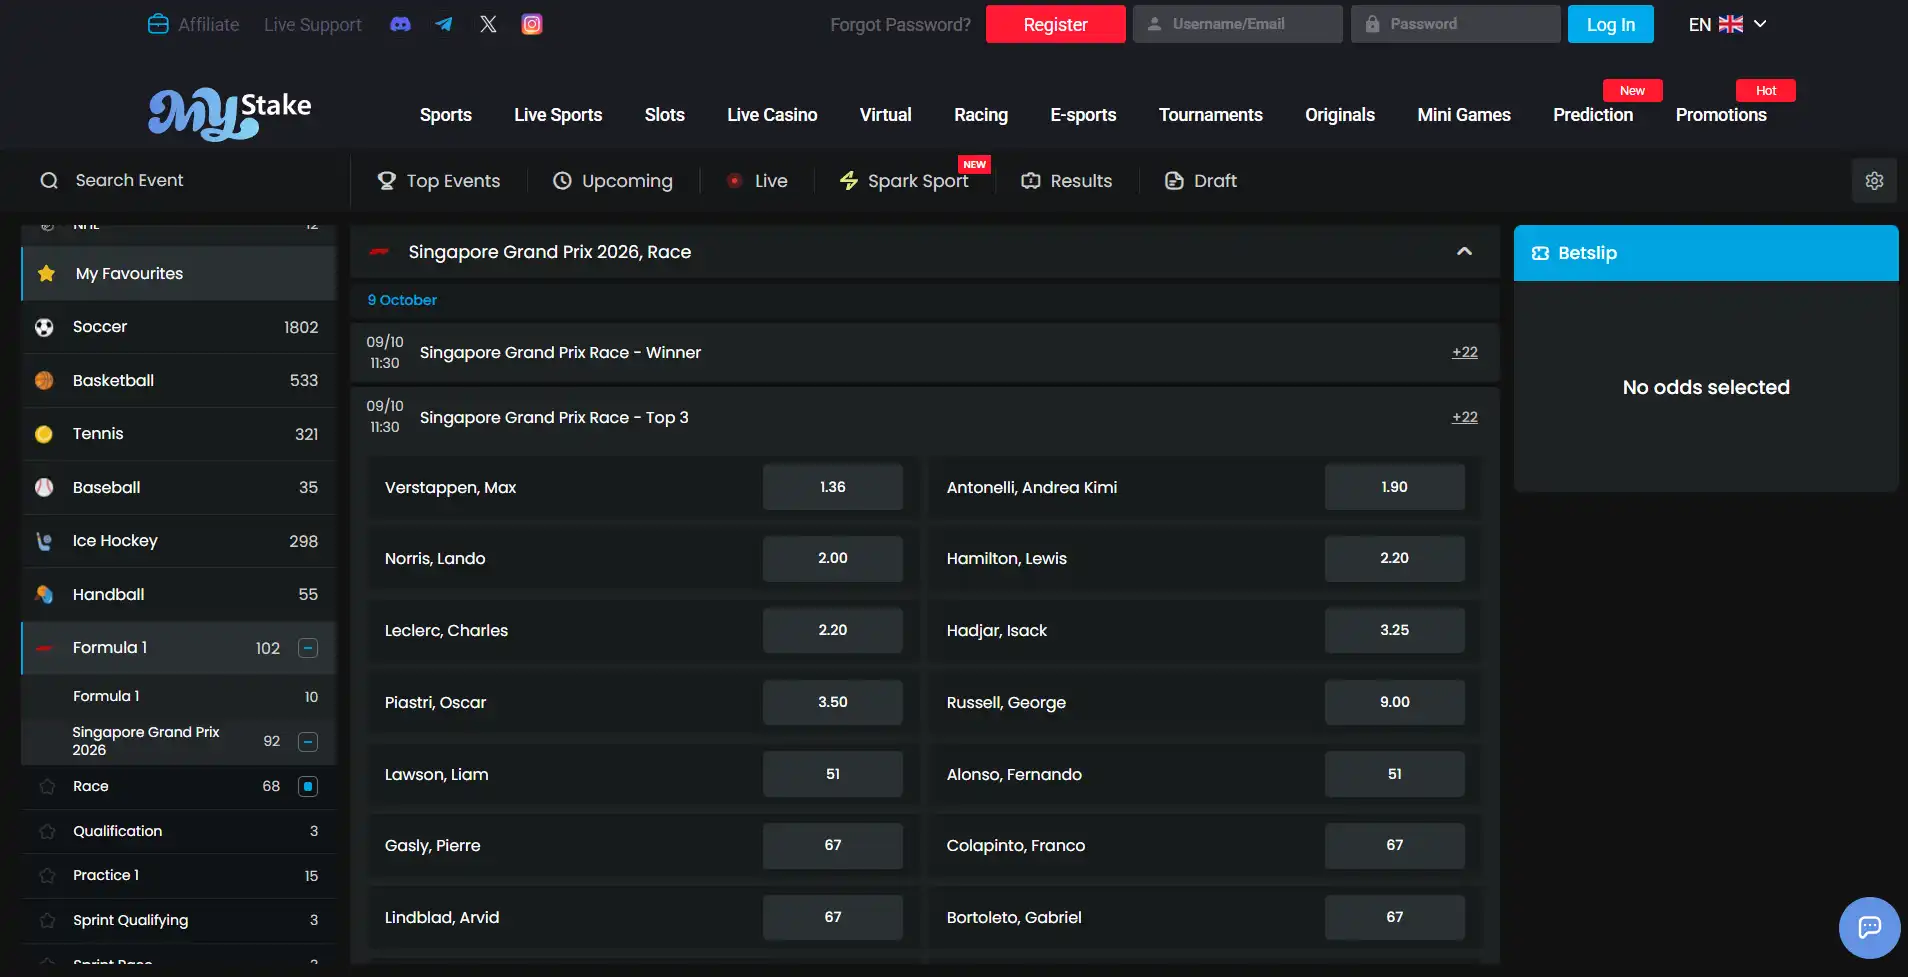Switch to Upcoming tab
Viewport: 1908px width, 977px height.
point(613,181)
